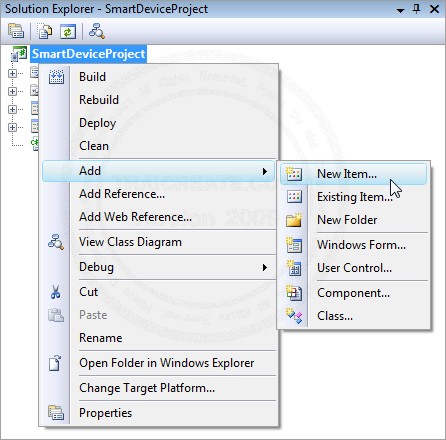Click the Paste clipboard icon
The image size is (446, 440).
tap(56, 315)
